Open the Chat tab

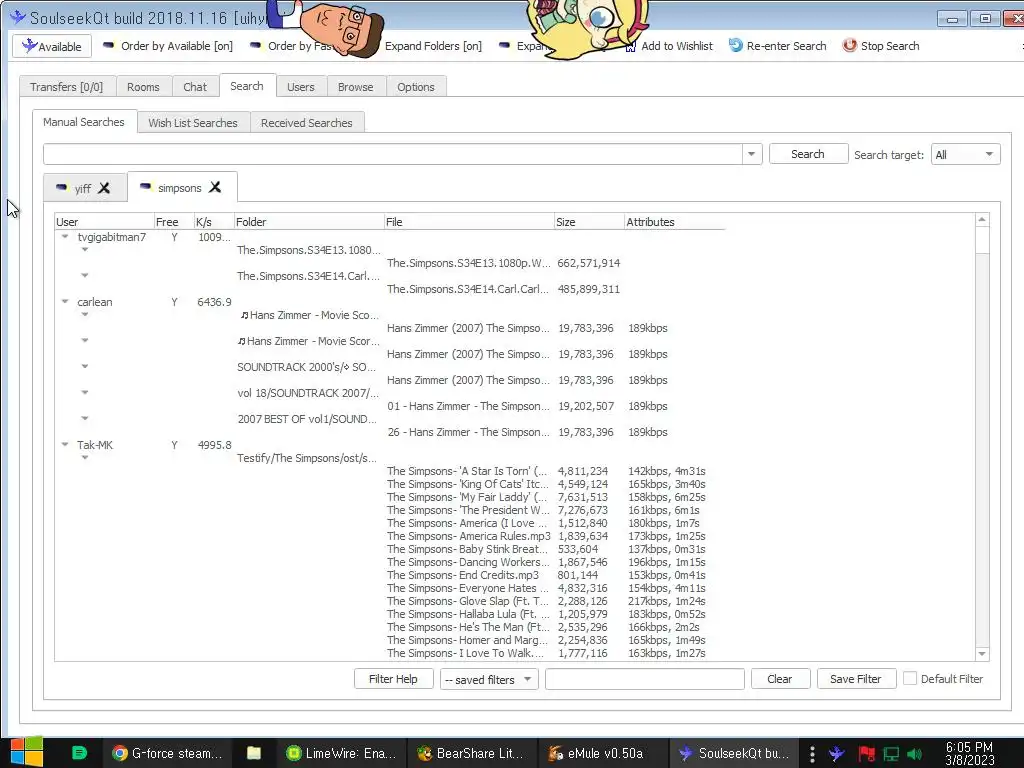coord(195,87)
